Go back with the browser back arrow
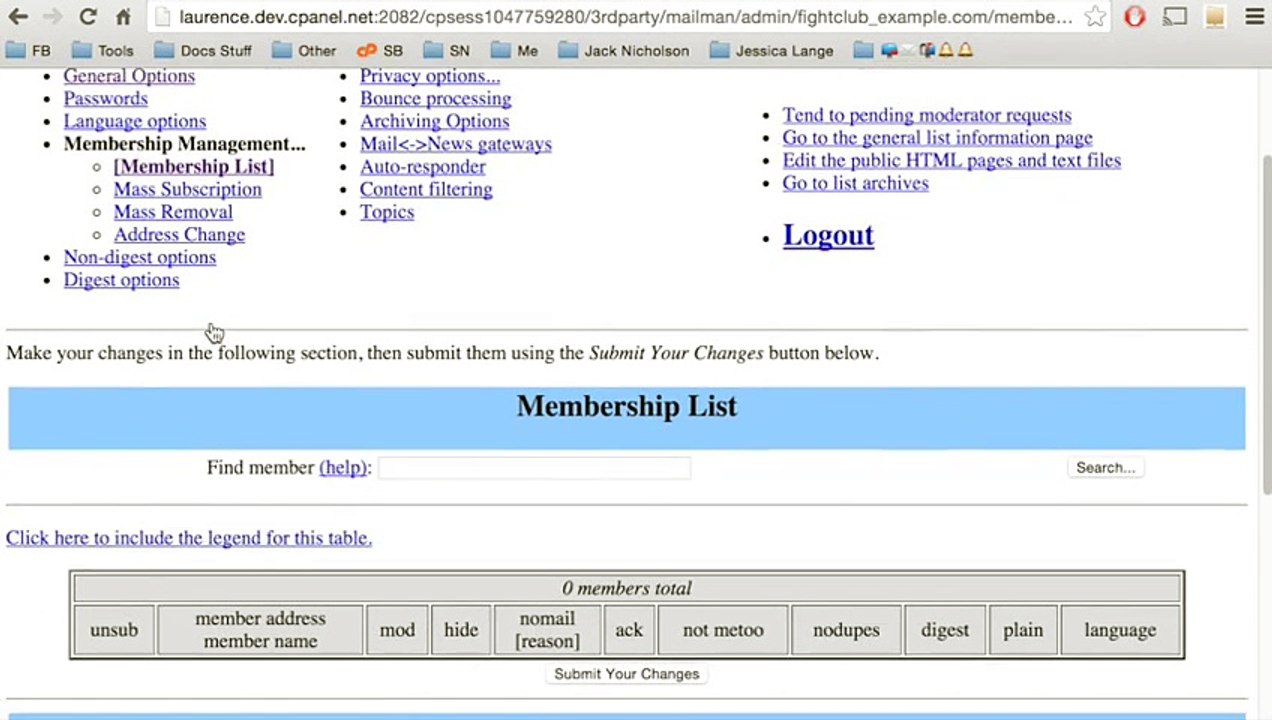 pos(17,17)
